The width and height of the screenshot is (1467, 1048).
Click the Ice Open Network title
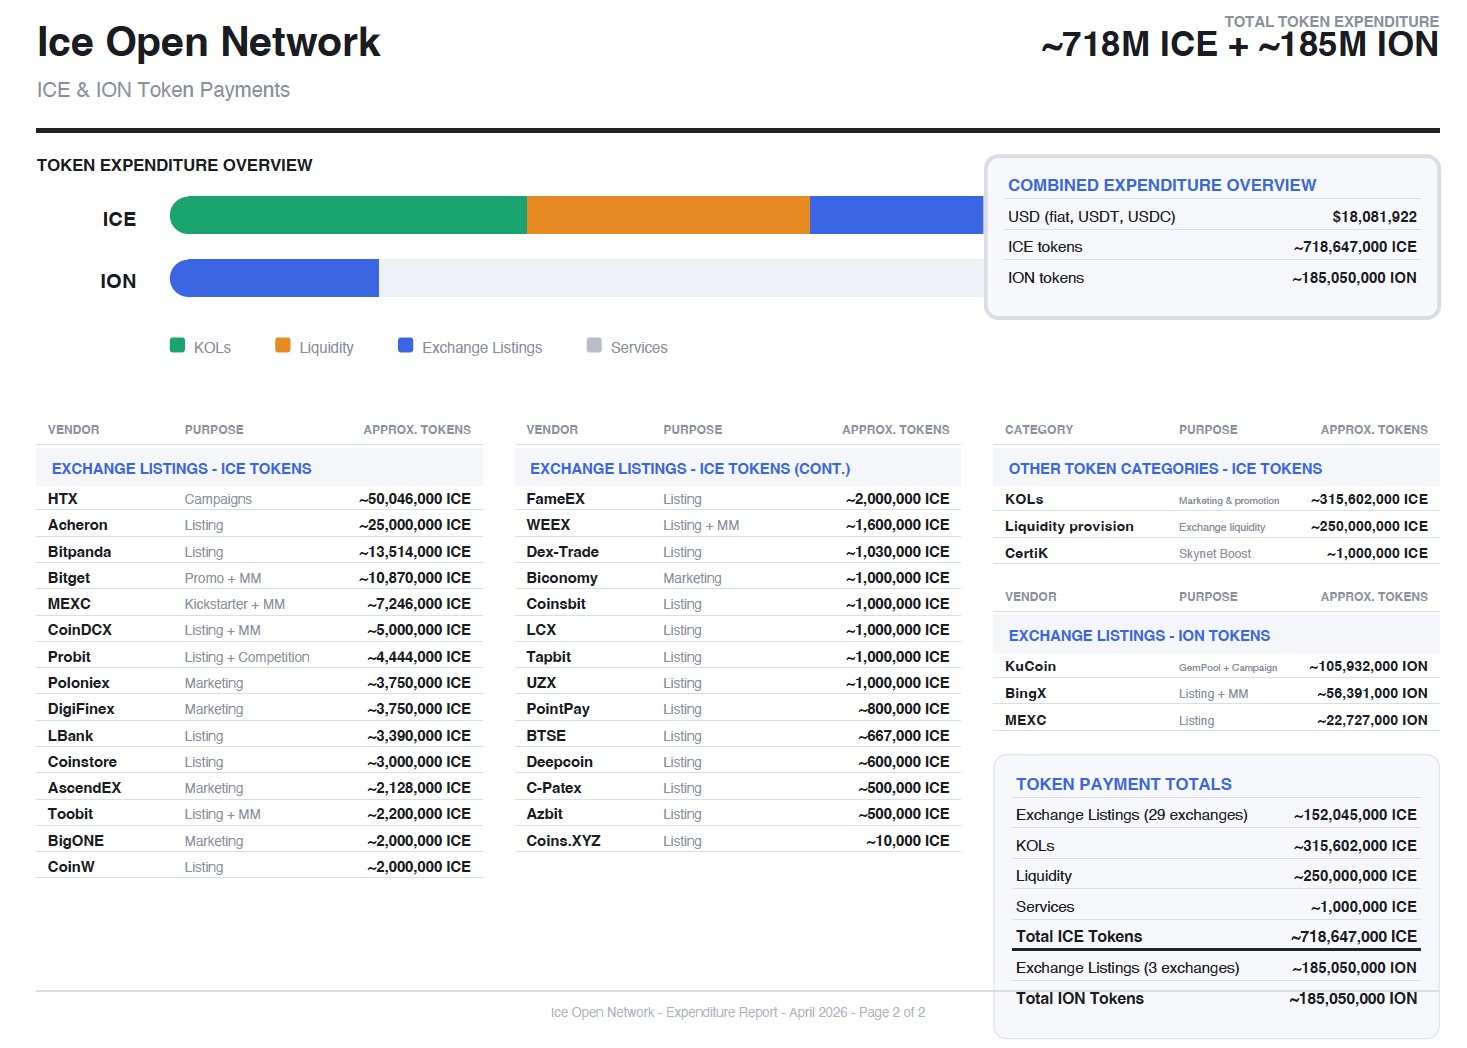[x=209, y=42]
